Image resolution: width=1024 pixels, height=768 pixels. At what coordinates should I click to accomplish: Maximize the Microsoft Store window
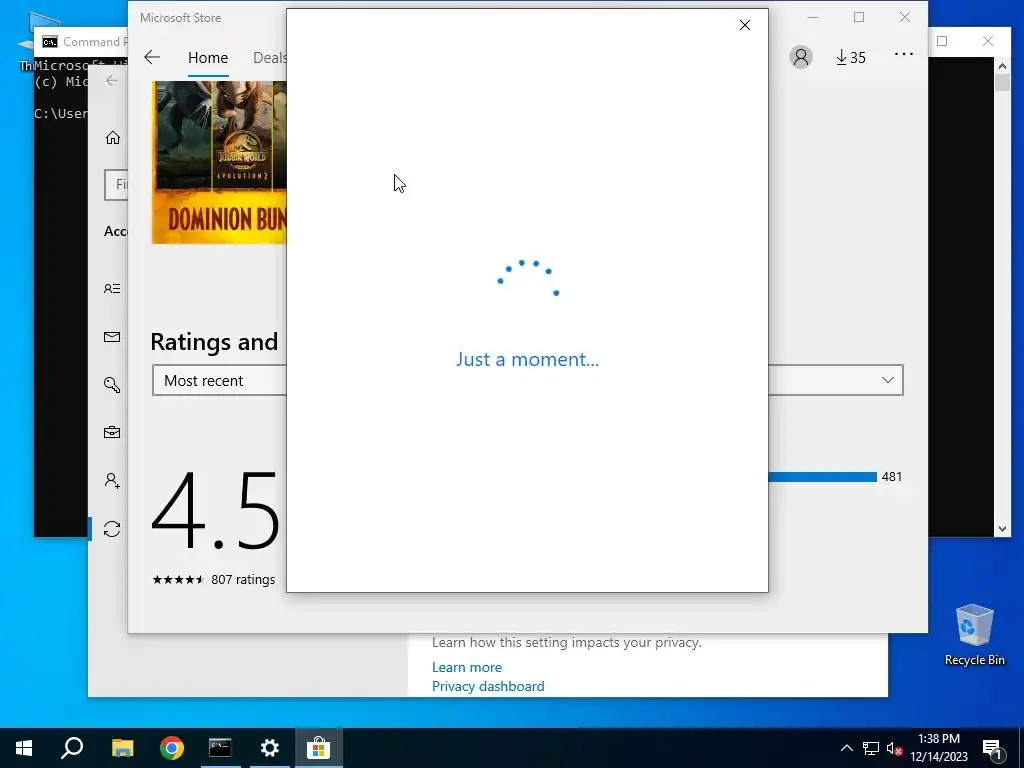[859, 18]
